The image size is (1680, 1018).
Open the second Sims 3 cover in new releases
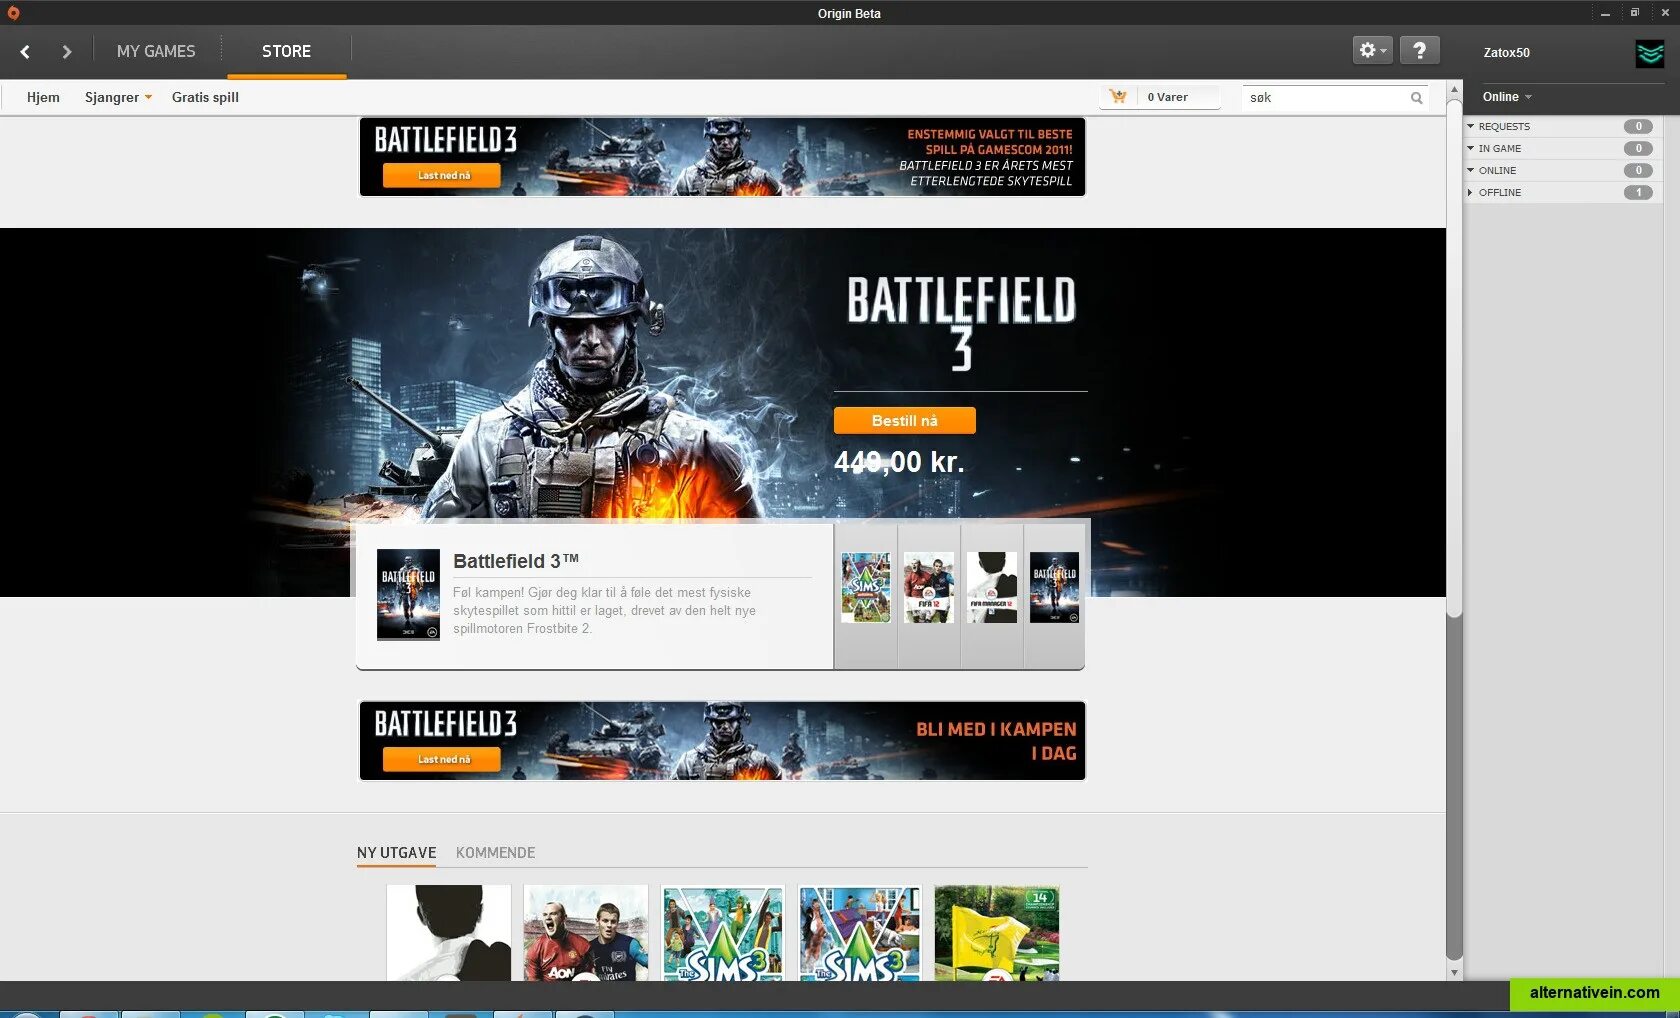(x=860, y=932)
